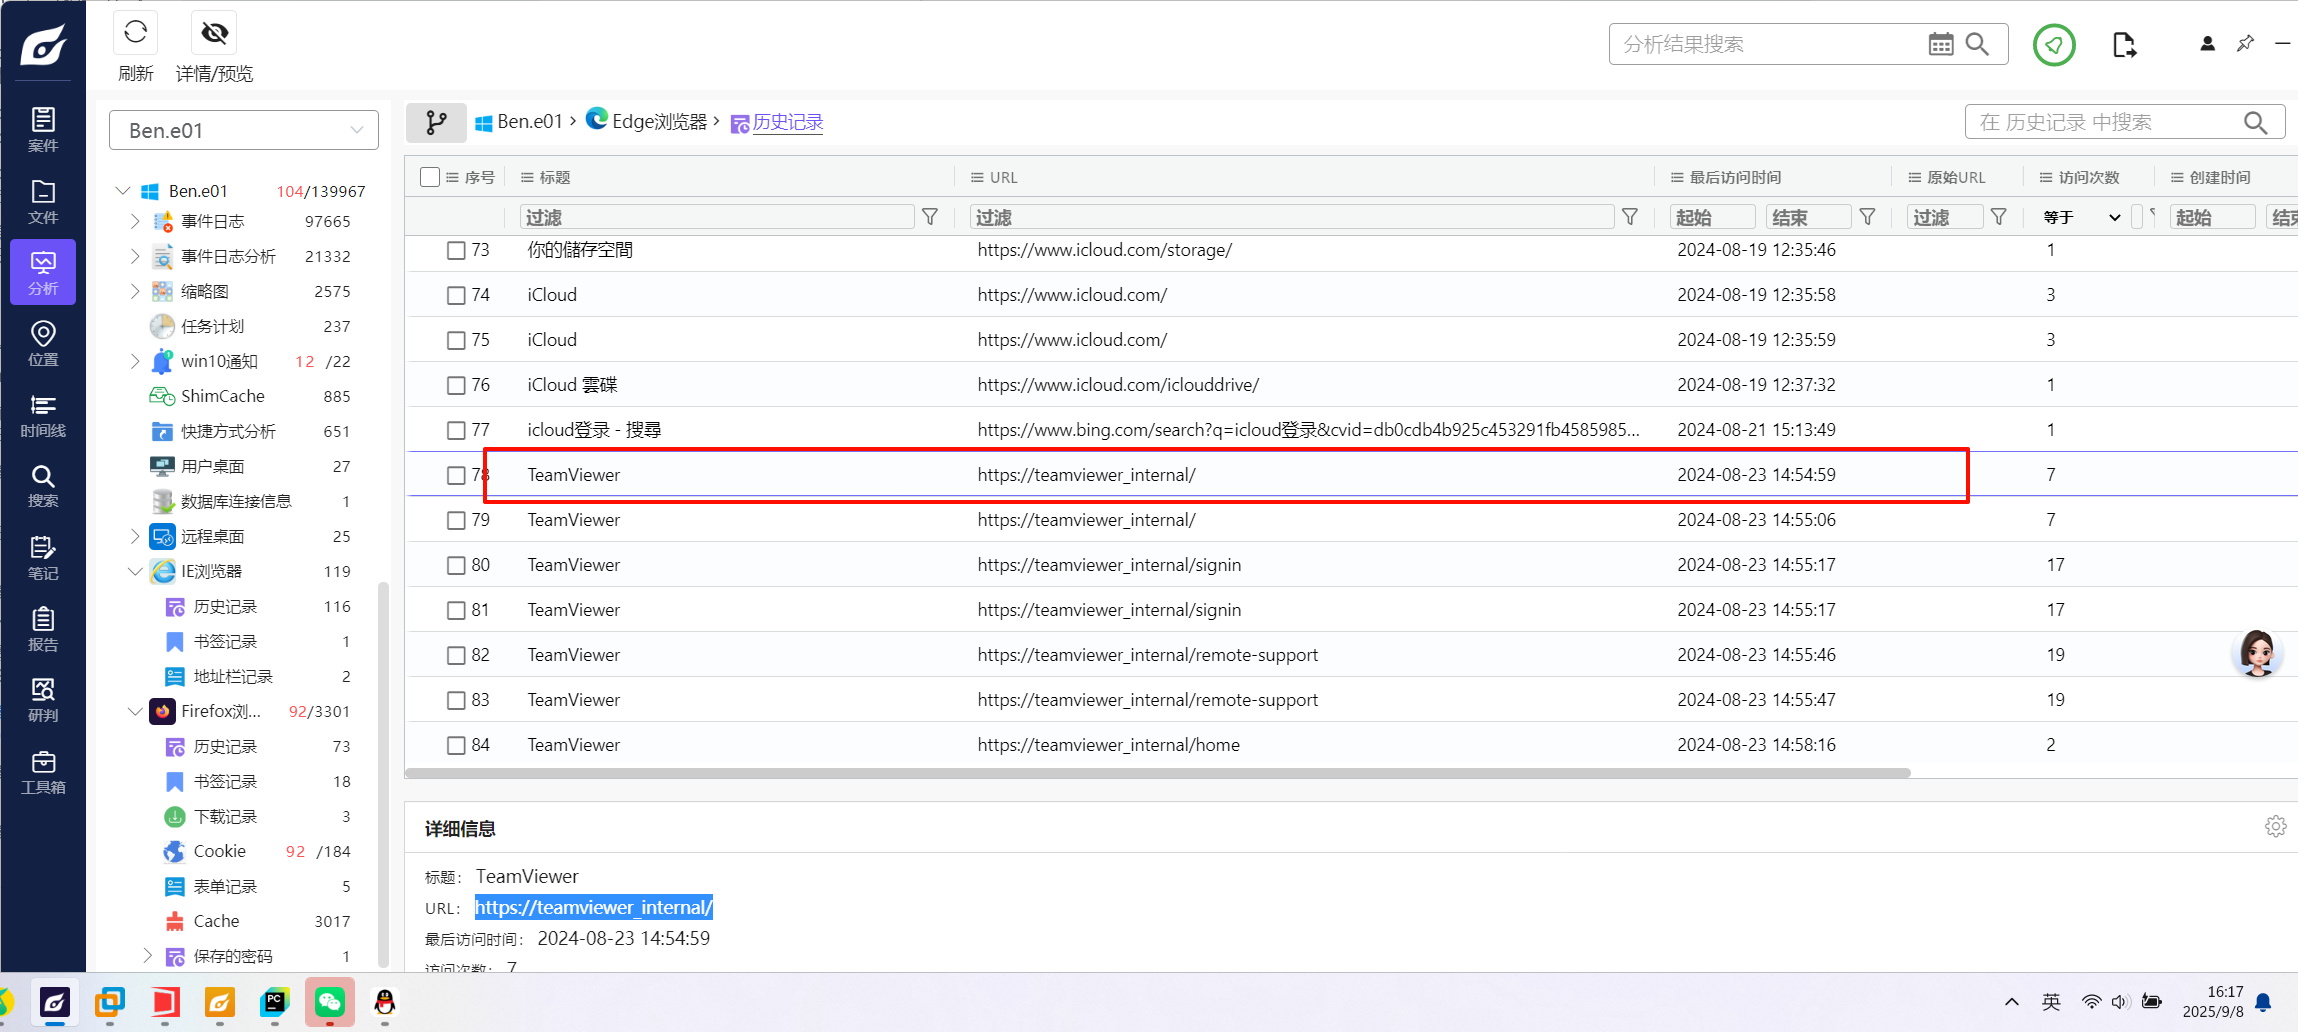2298x1032 pixels.
Task: Click the filter funnel for 最后访问时间 column
Action: [x=1867, y=217]
